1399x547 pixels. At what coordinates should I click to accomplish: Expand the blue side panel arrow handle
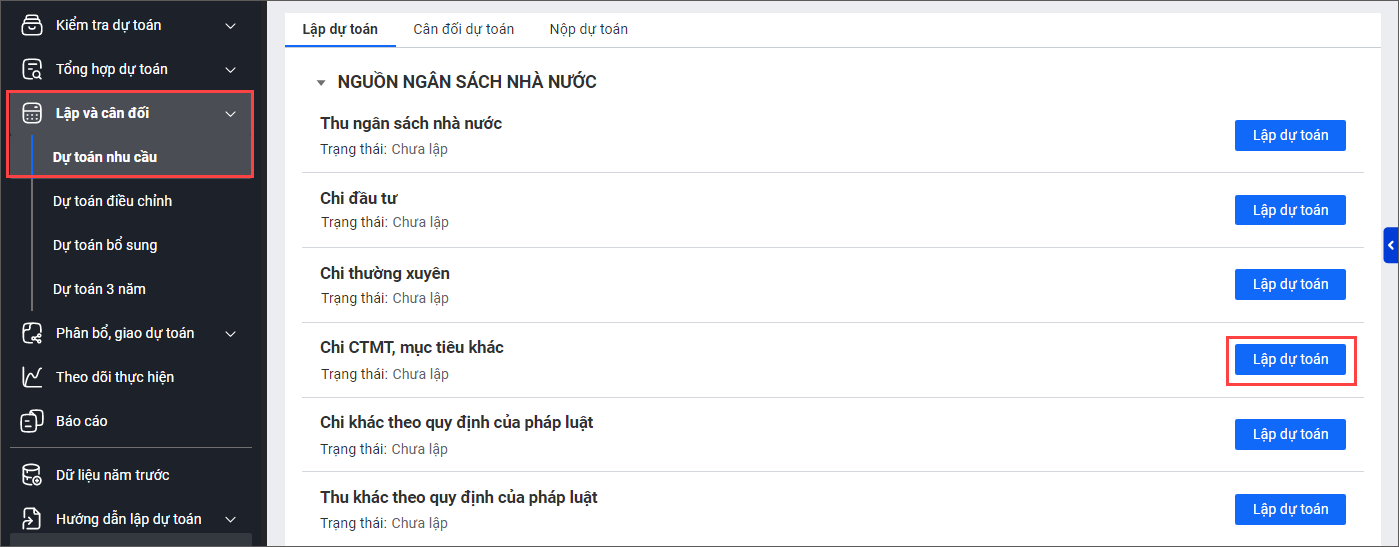coord(1390,245)
